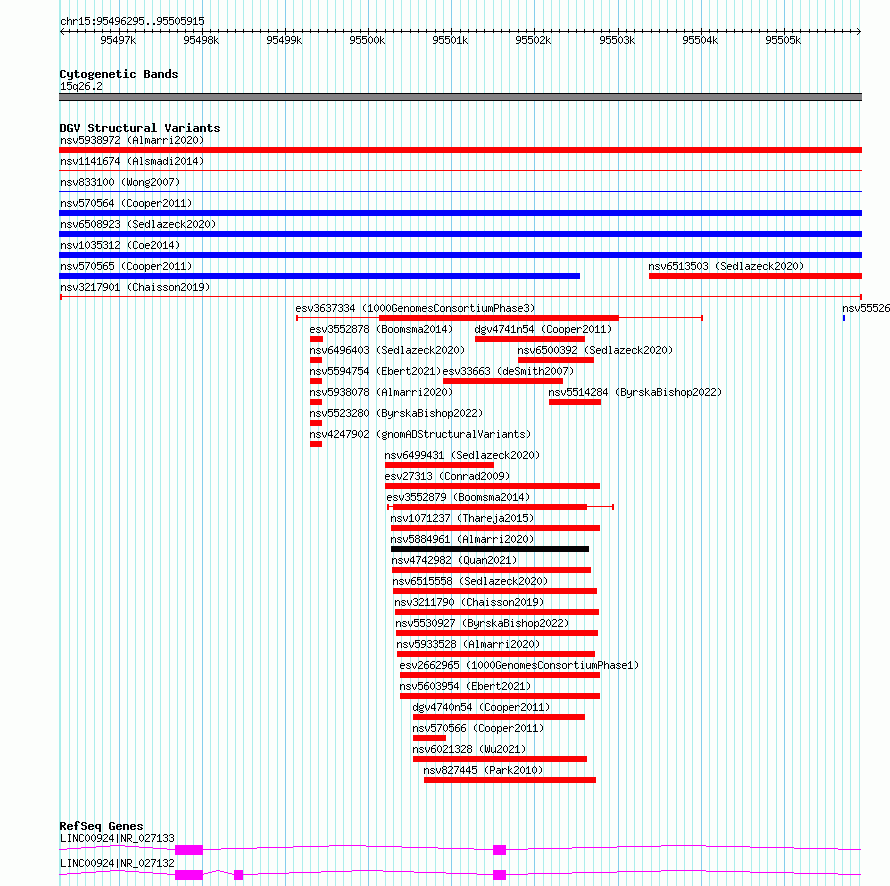Click esv2662965 (1000GenomesConsortiumPhase1) label

point(519,665)
